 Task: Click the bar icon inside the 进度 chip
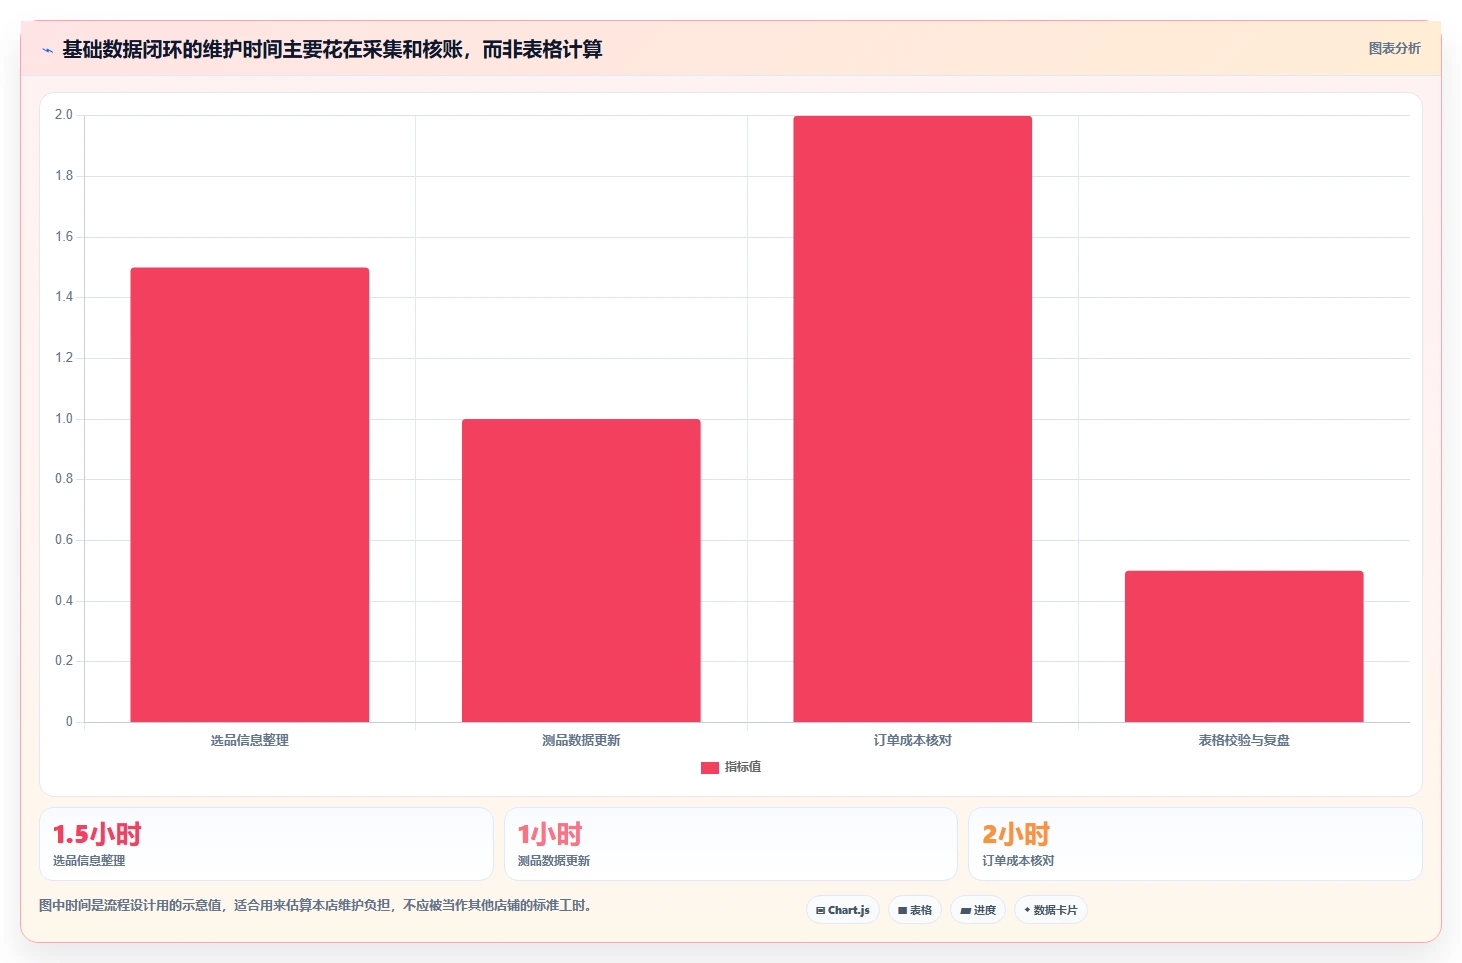click(966, 911)
